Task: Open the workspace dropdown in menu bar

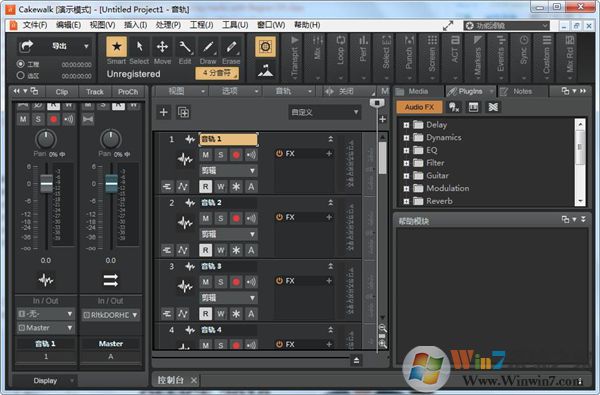Action: click(507, 26)
